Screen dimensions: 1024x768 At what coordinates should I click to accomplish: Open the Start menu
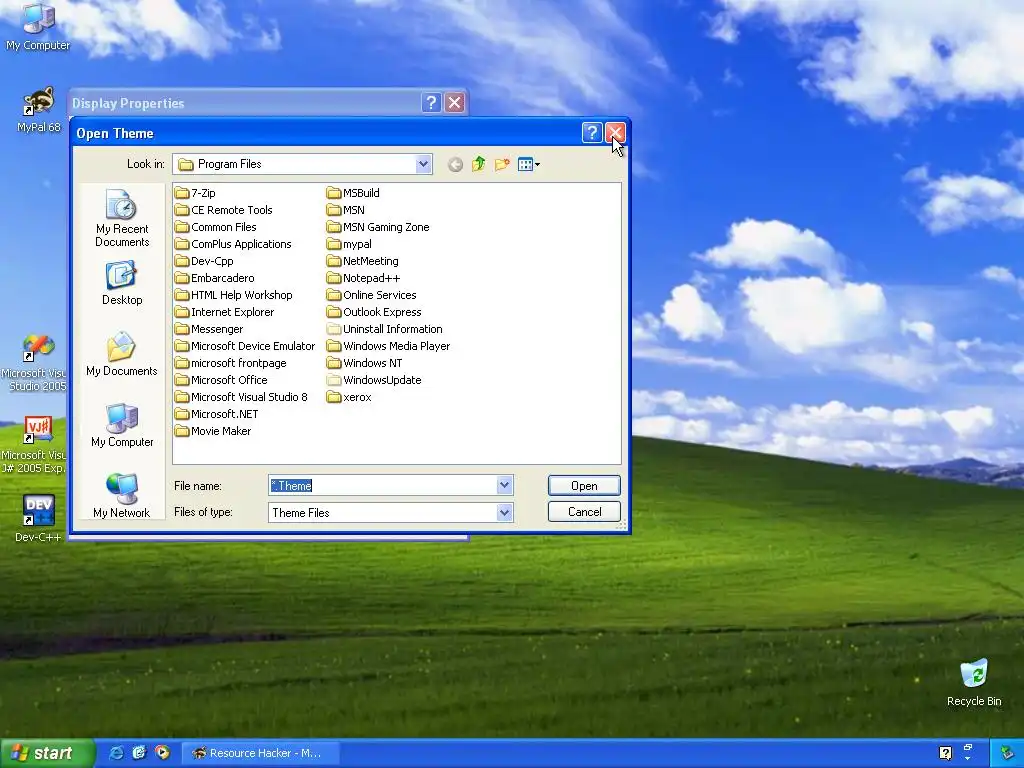coord(47,754)
